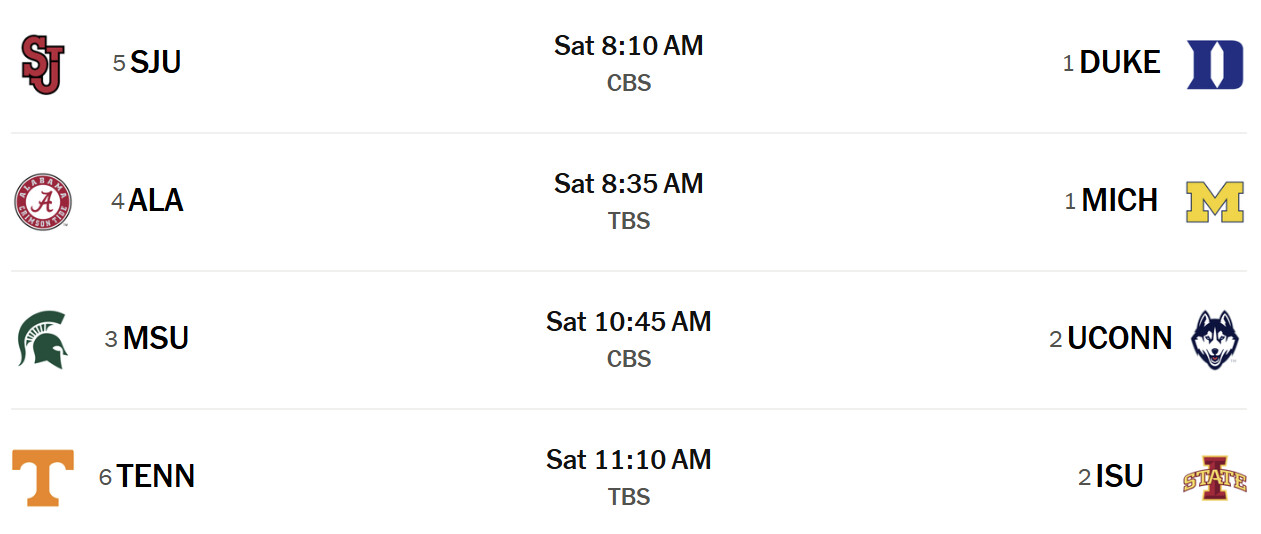The height and width of the screenshot is (534, 1261).
Task: Open the Sat 11:10 AM game
Action: [x=628, y=460]
